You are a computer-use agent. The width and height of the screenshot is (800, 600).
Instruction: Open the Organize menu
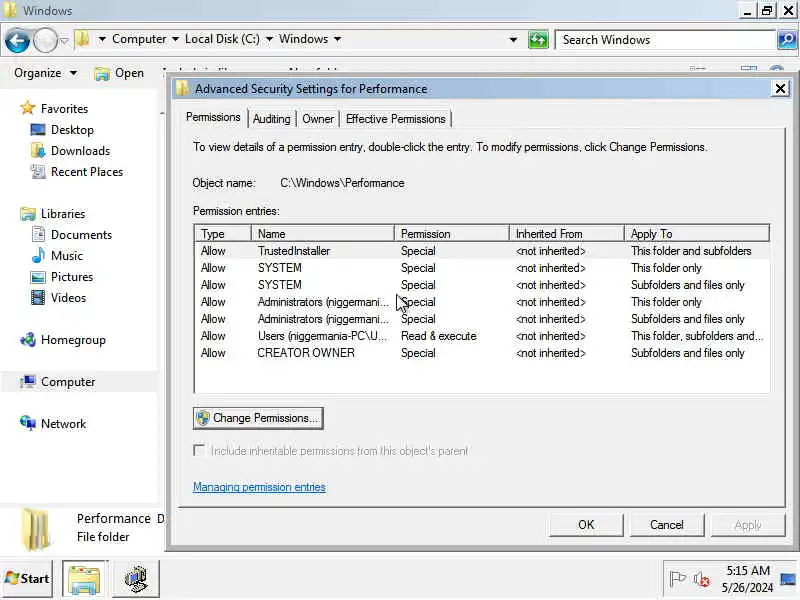(45, 73)
